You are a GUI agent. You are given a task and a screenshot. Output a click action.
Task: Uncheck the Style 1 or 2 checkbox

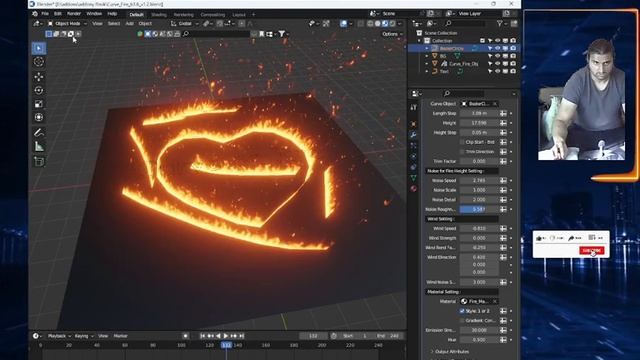pyautogui.click(x=462, y=311)
